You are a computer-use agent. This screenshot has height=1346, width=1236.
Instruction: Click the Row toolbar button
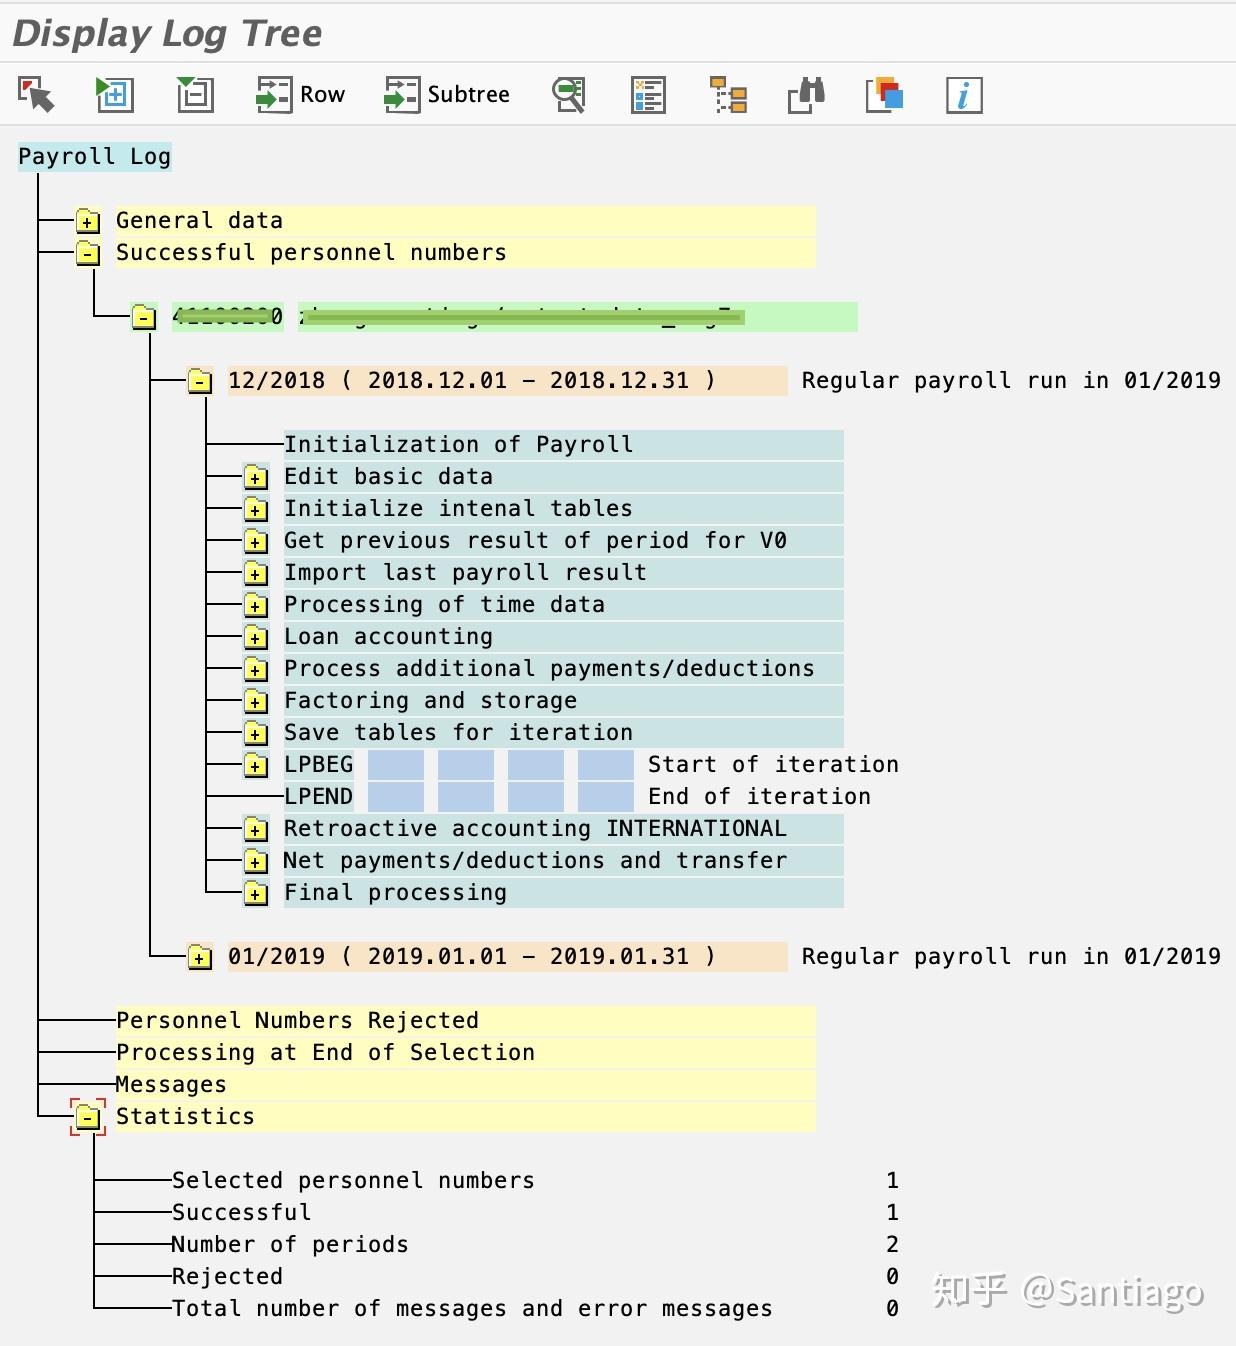tap(298, 95)
